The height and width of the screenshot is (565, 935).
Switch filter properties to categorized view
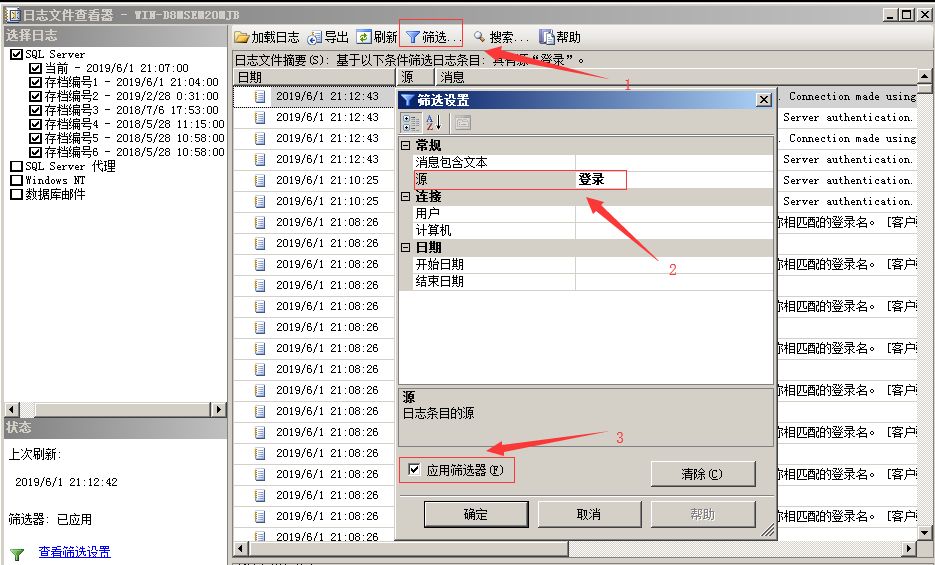411,123
